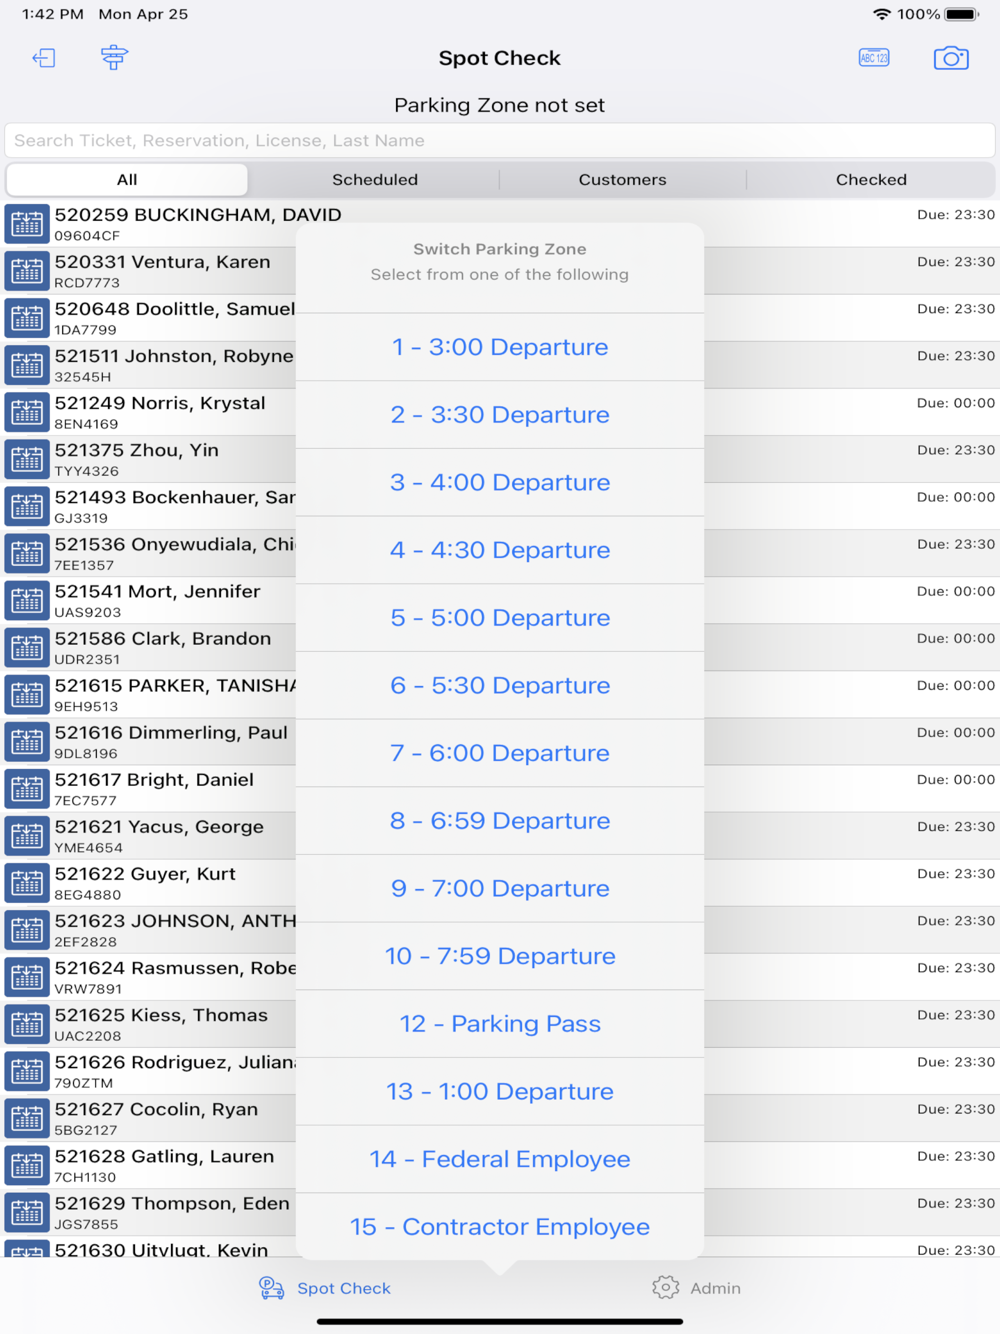The height and width of the screenshot is (1334, 1000).
Task: Tap calendar icon for 520259 BUCKINGHAM, DAVID
Action: point(27,224)
